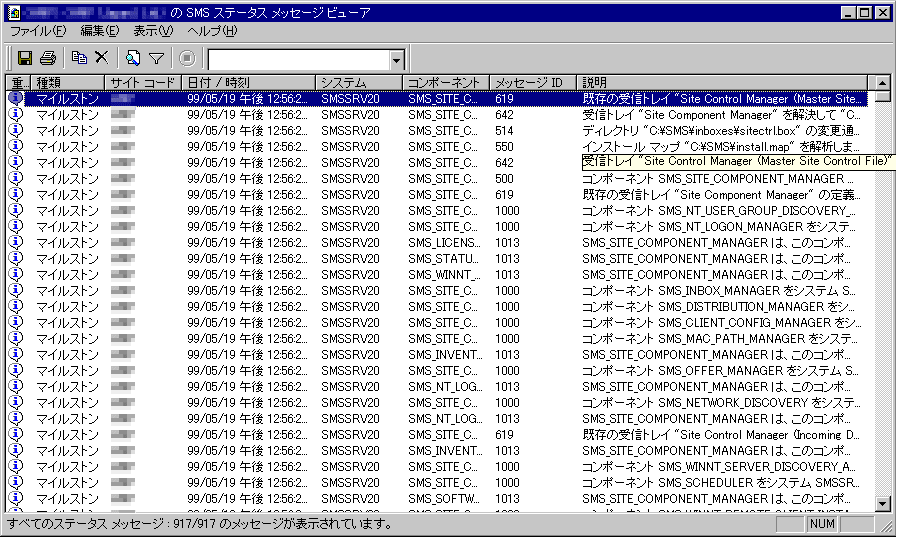Sort by the サイト コード column header
The width and height of the screenshot is (897, 538).
tap(143, 83)
